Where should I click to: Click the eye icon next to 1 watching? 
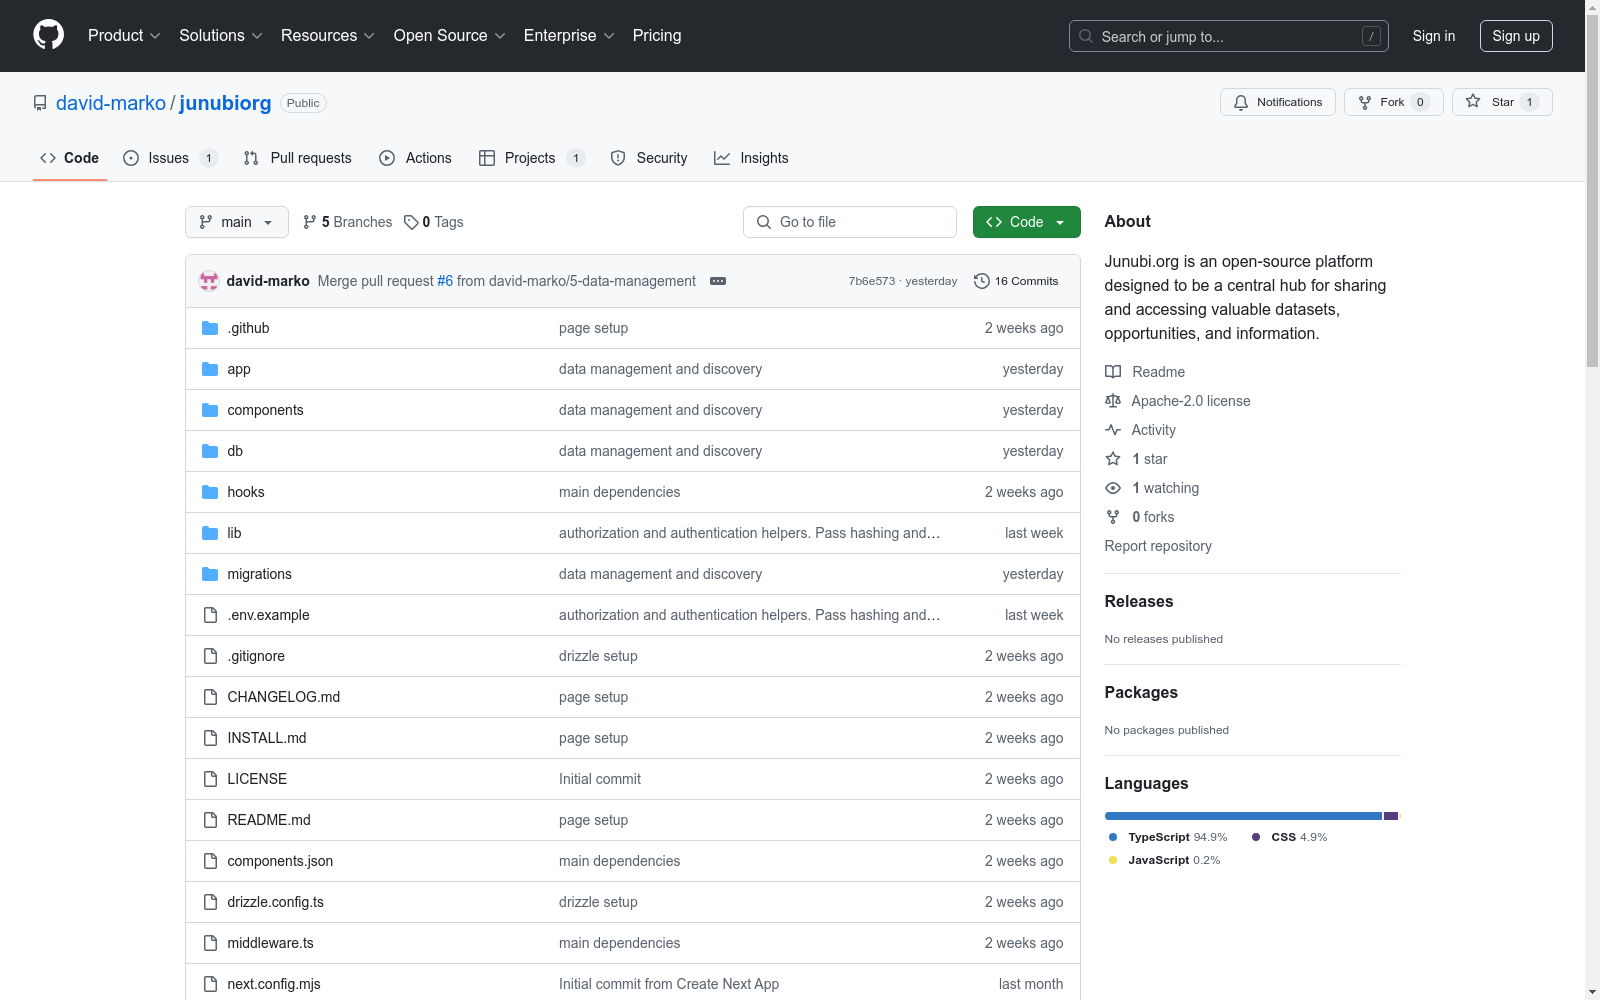tap(1113, 488)
